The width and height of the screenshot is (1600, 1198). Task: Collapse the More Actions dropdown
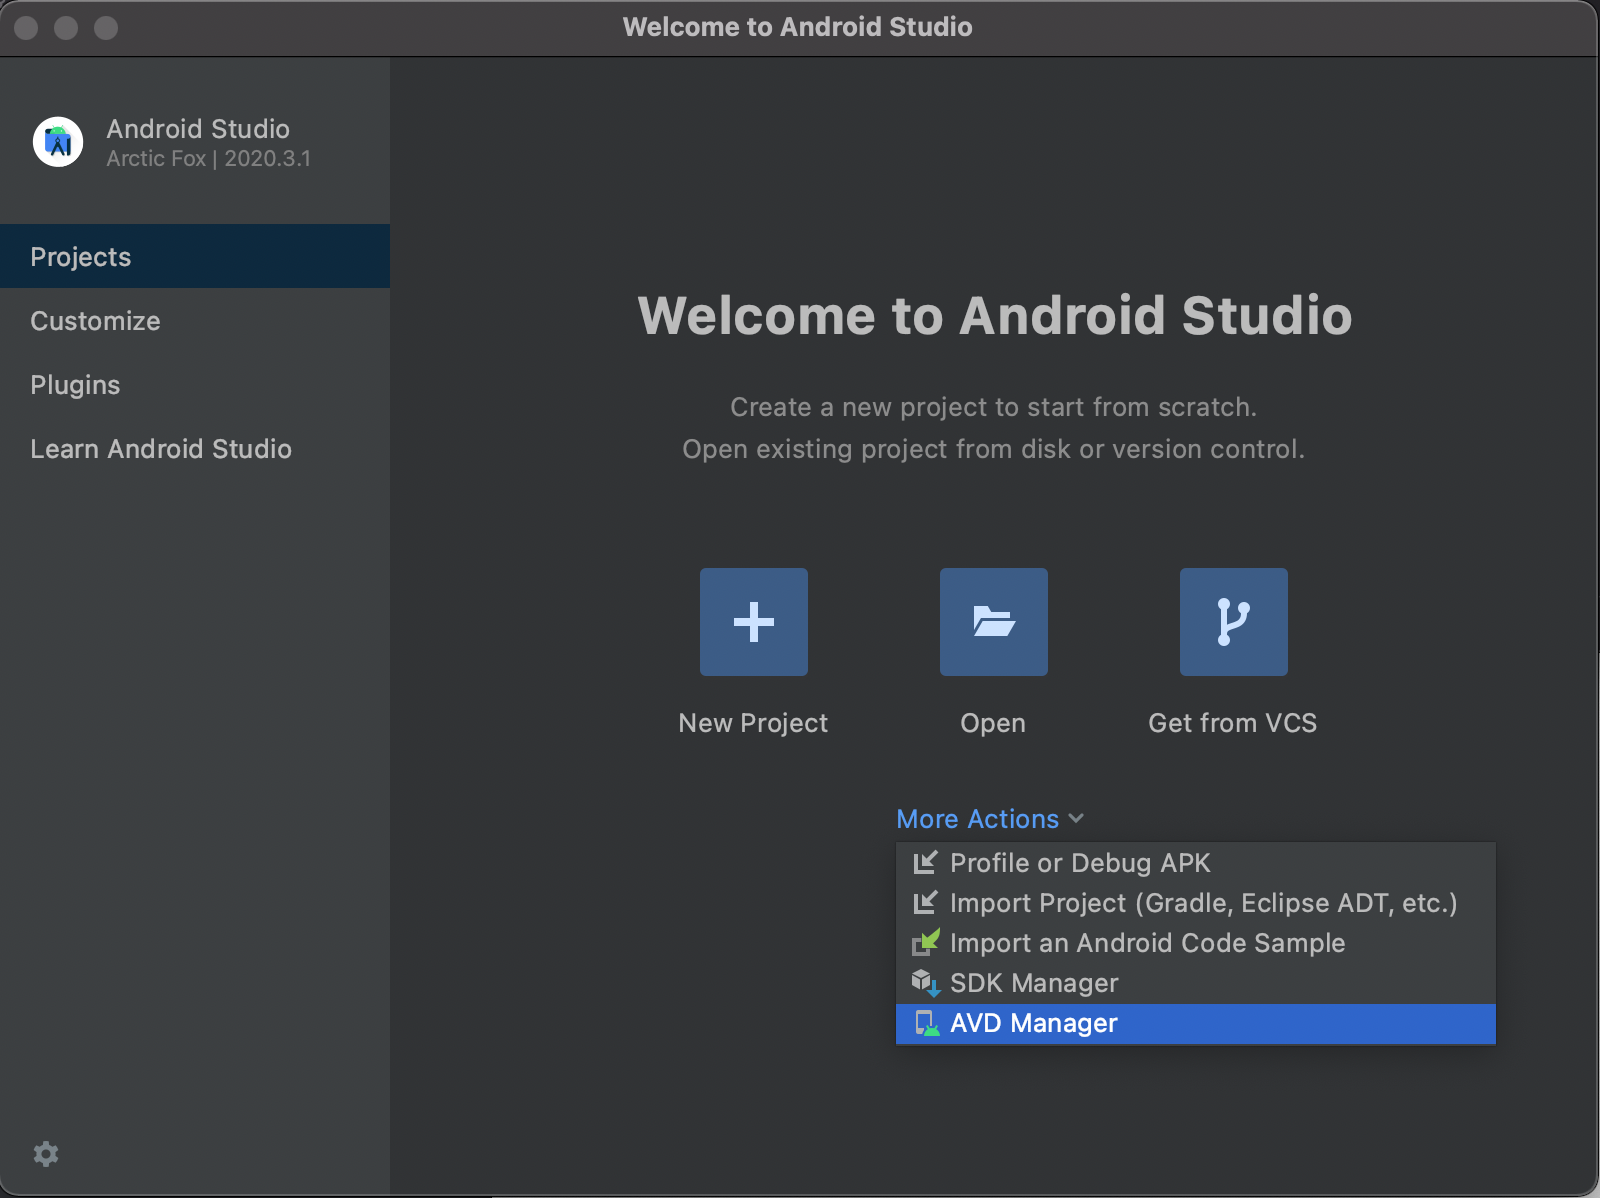(1078, 818)
